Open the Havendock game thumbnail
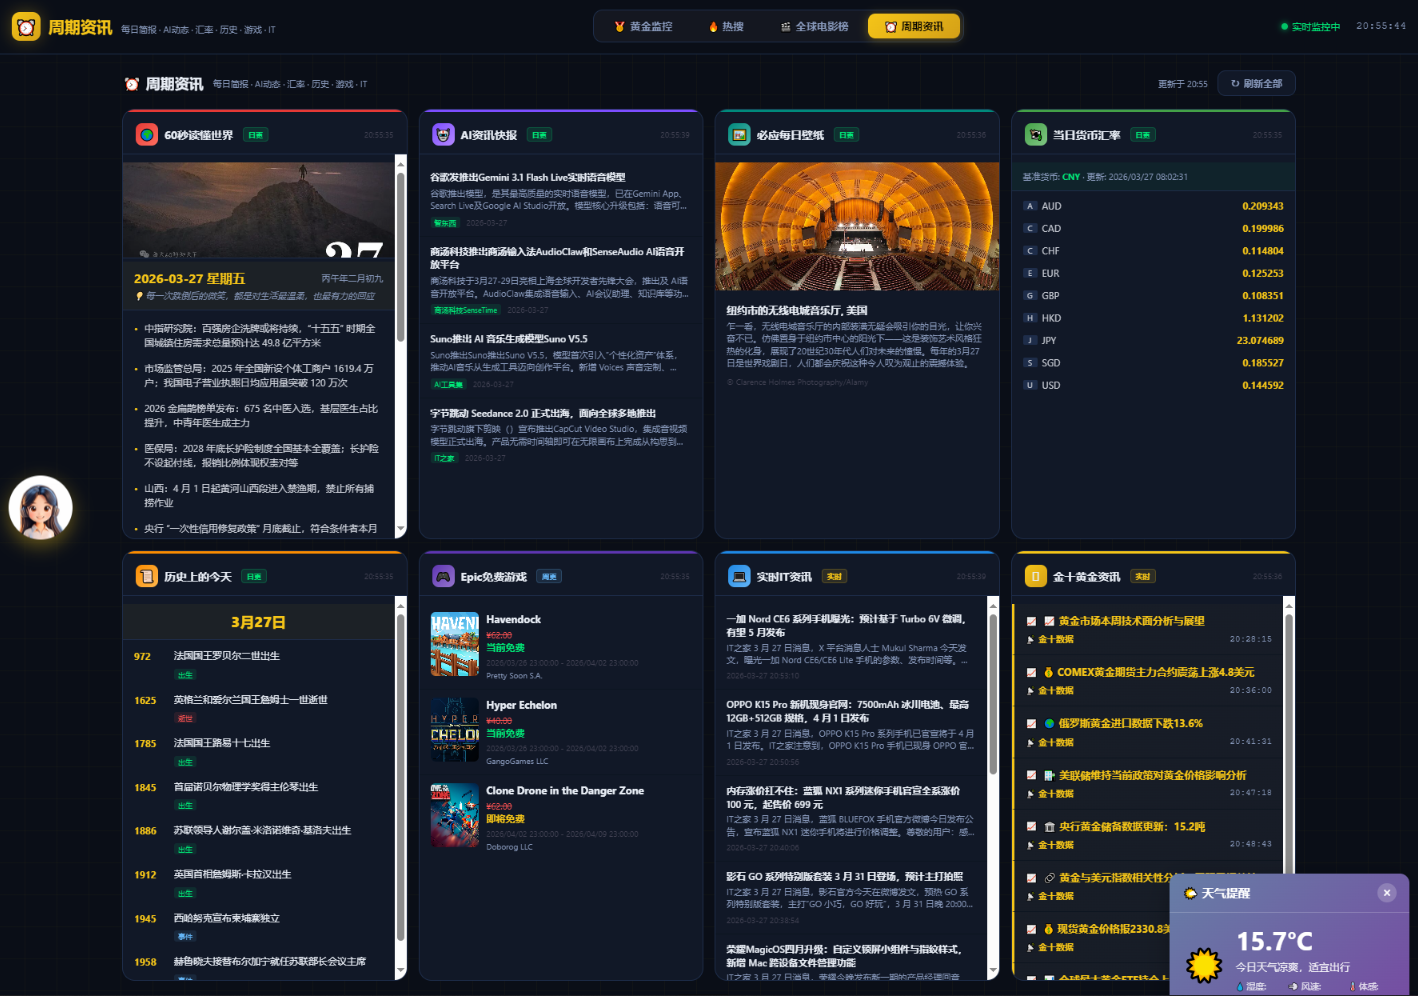This screenshot has width=1418, height=996. tap(455, 645)
